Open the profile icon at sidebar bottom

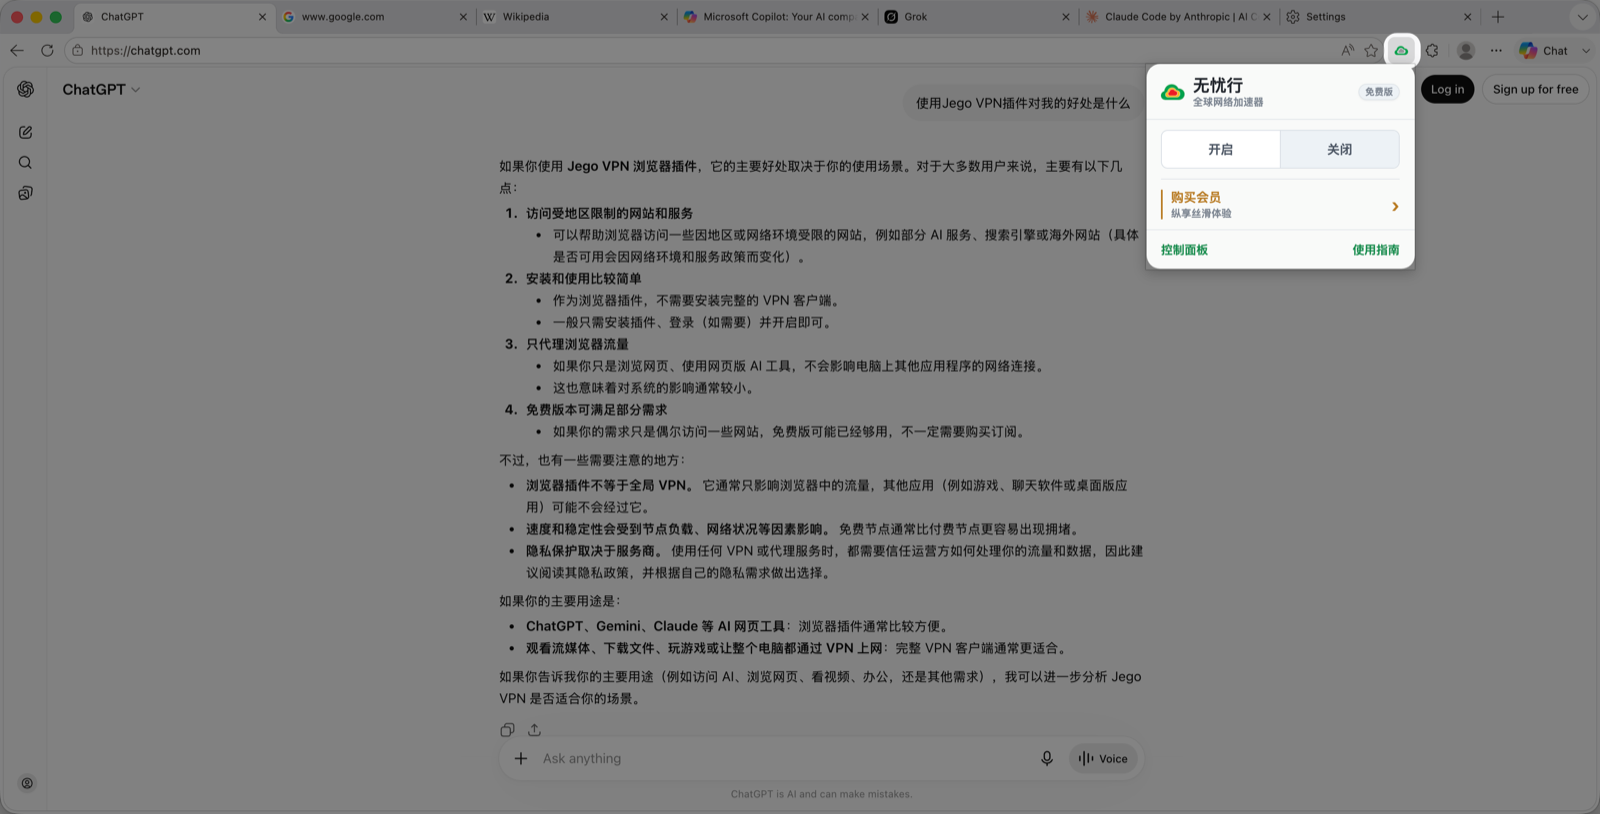tap(27, 783)
